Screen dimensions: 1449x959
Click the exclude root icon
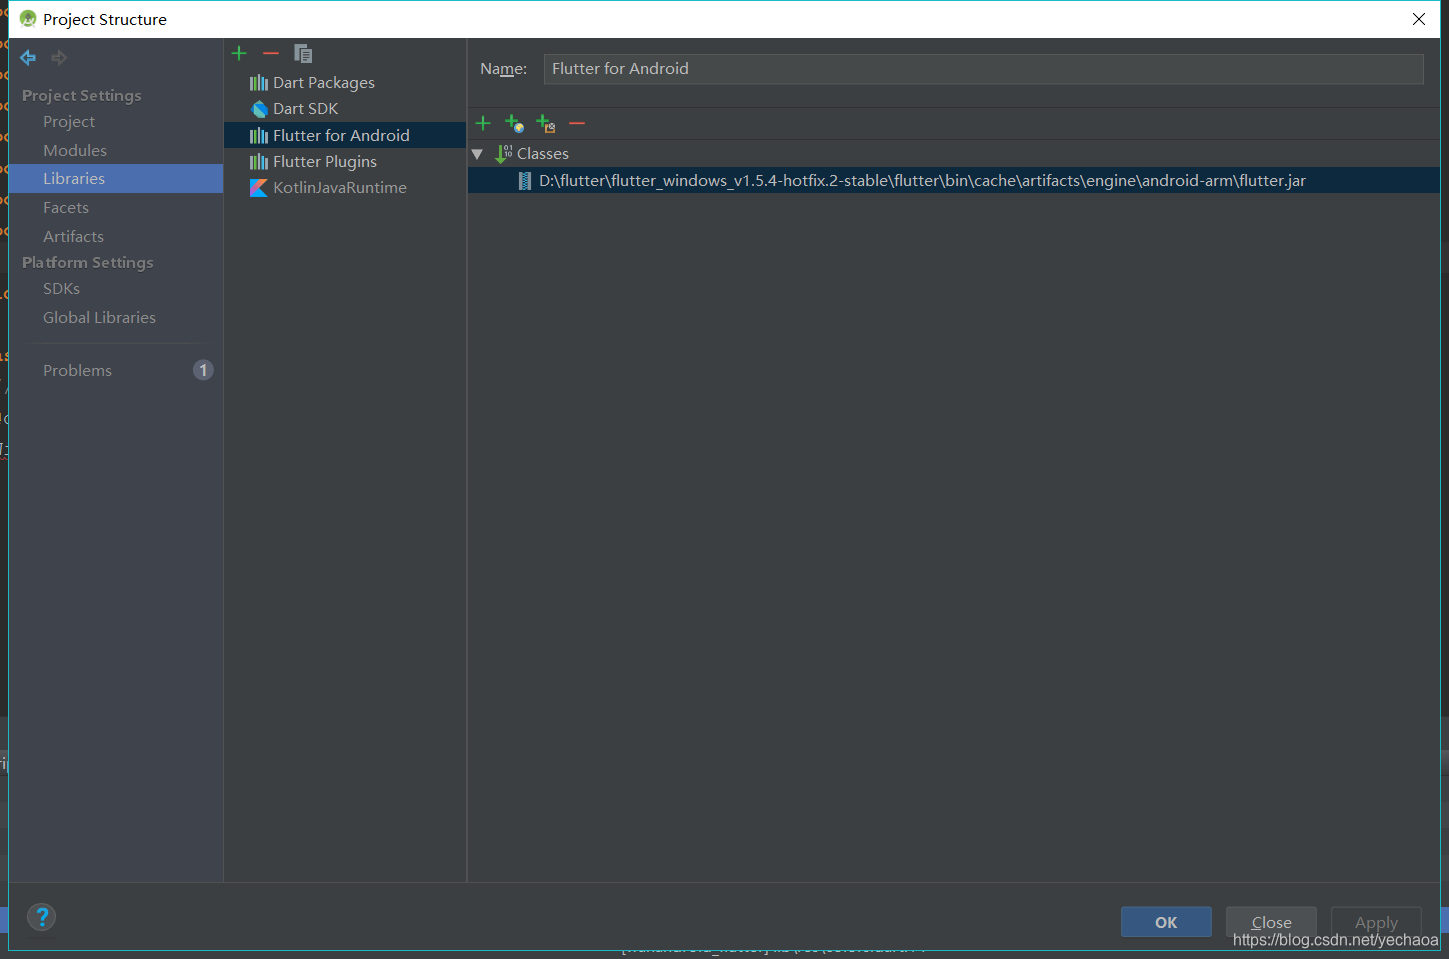546,123
